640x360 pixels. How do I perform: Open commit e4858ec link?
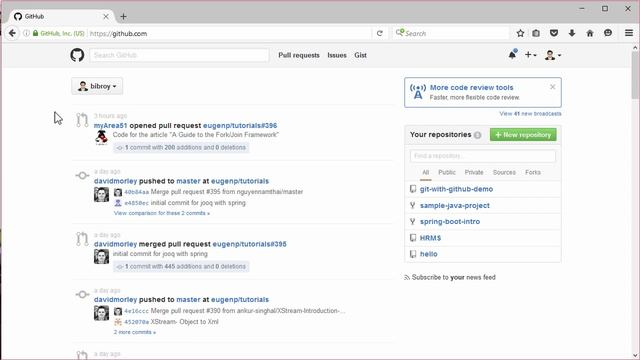tap(136, 203)
